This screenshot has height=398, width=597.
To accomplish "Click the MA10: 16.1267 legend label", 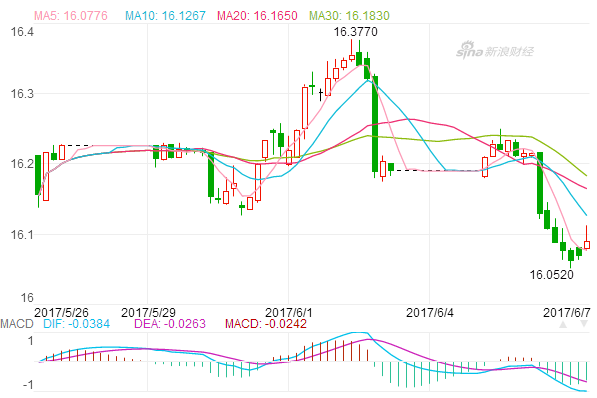I will [165, 16].
